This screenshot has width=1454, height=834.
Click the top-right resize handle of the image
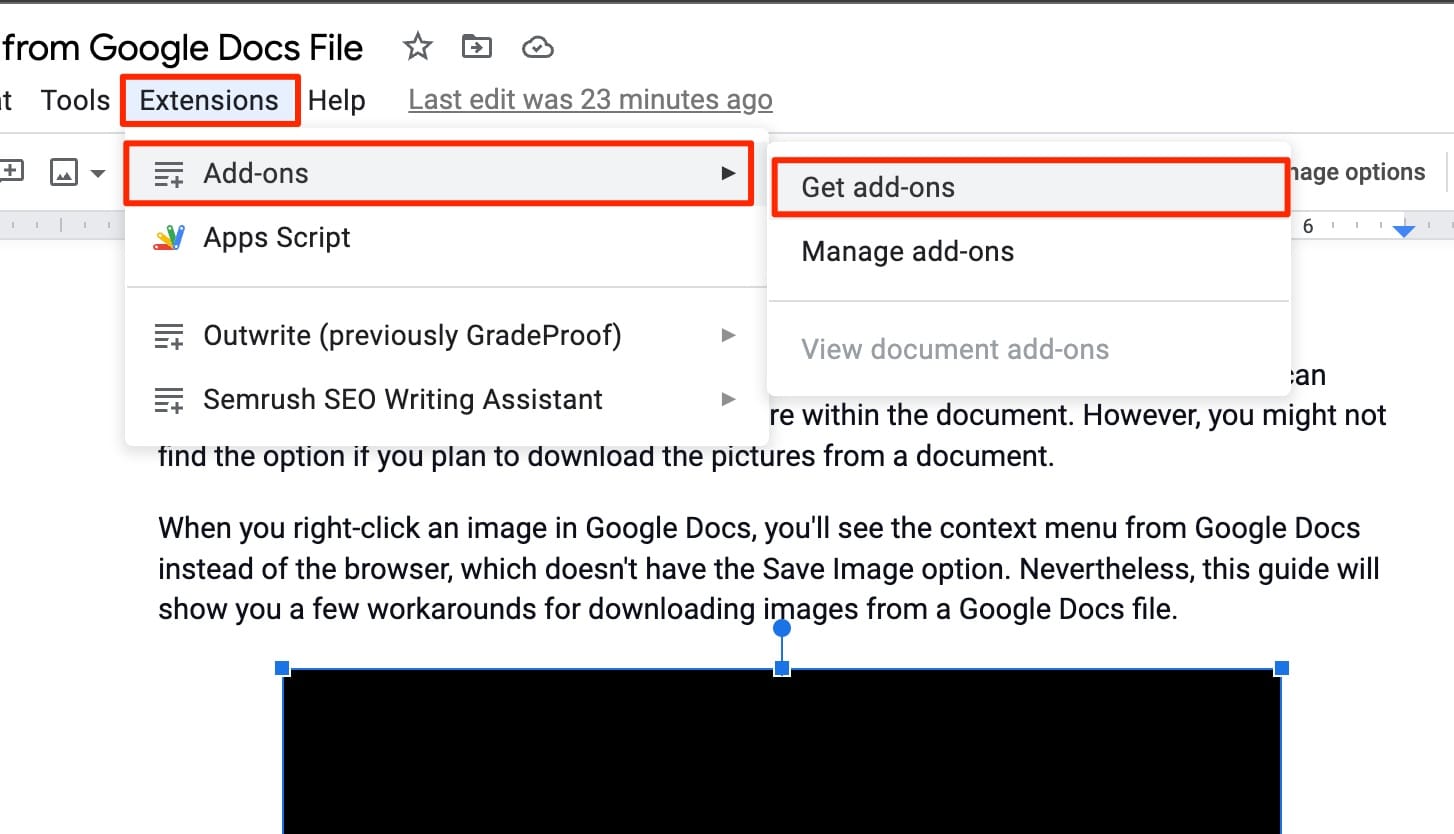[x=1281, y=667]
